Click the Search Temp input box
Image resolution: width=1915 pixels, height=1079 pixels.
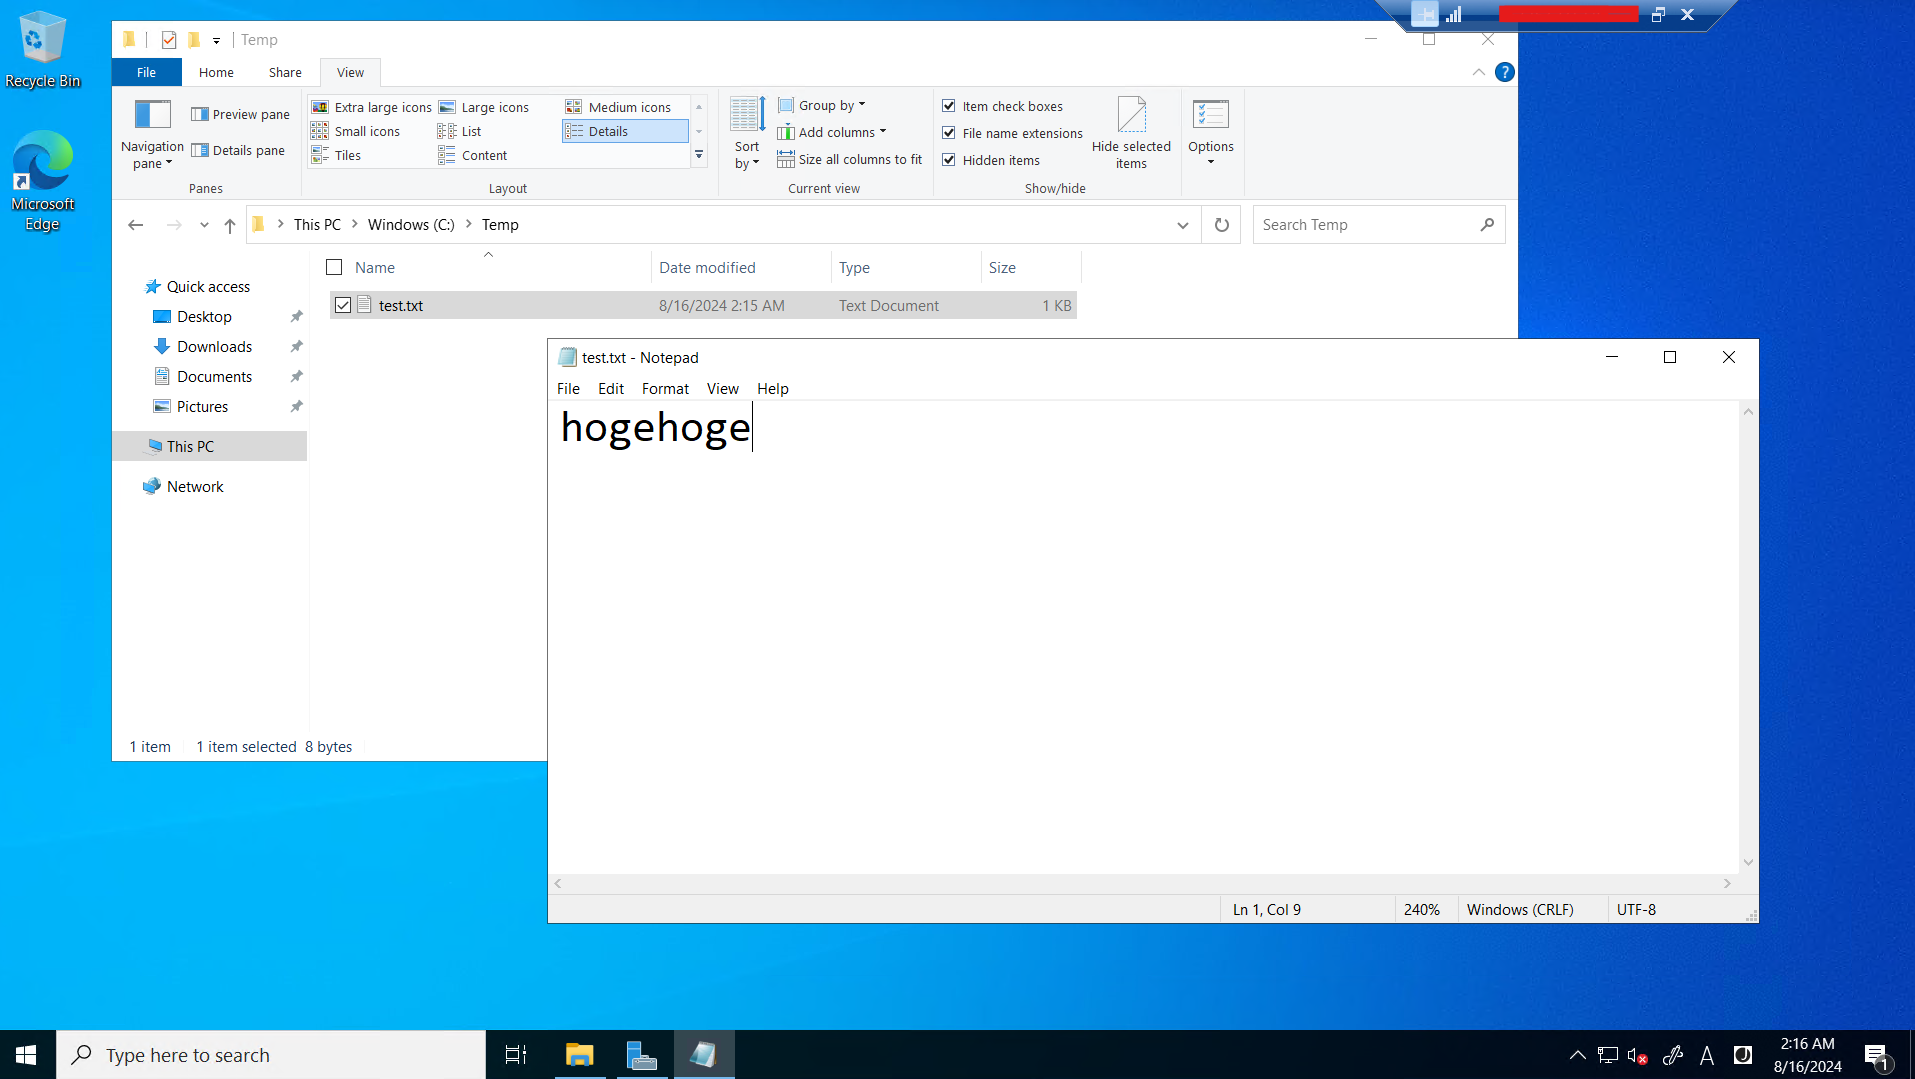tap(1365, 225)
